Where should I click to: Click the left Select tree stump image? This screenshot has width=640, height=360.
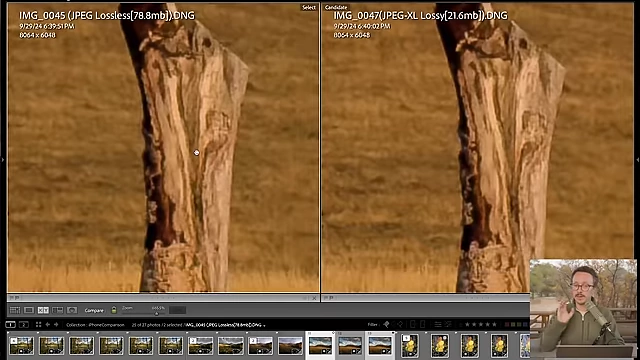(163, 147)
